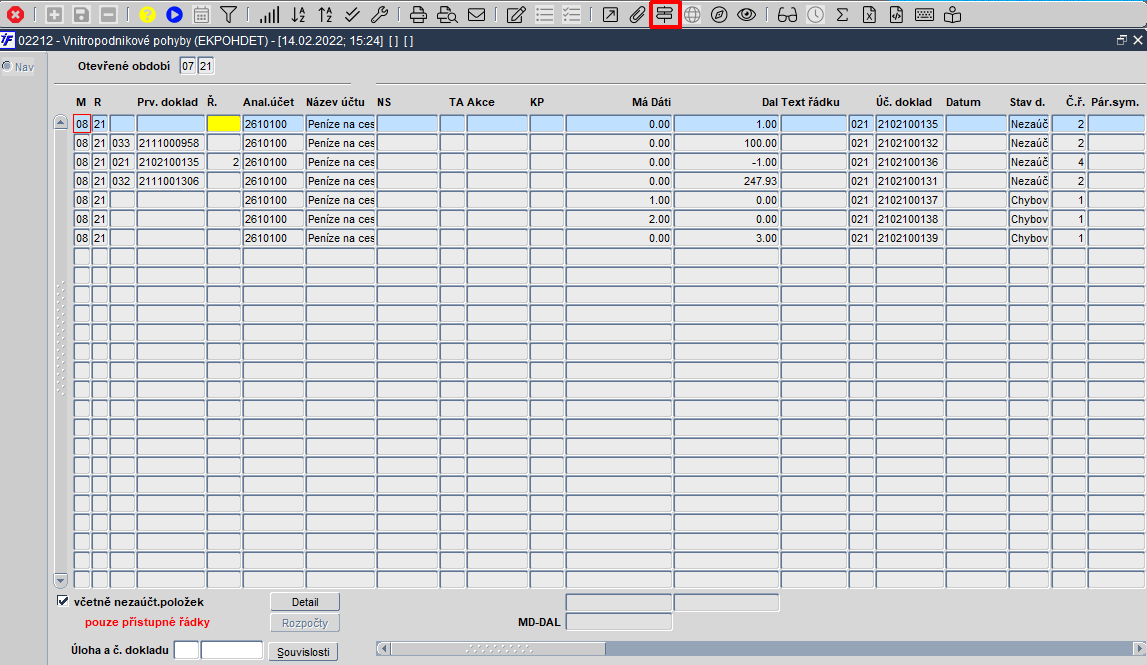Uncheck the včetně nezaúčt.položek checkbox
Screen dimensions: 1147x665
[63, 601]
